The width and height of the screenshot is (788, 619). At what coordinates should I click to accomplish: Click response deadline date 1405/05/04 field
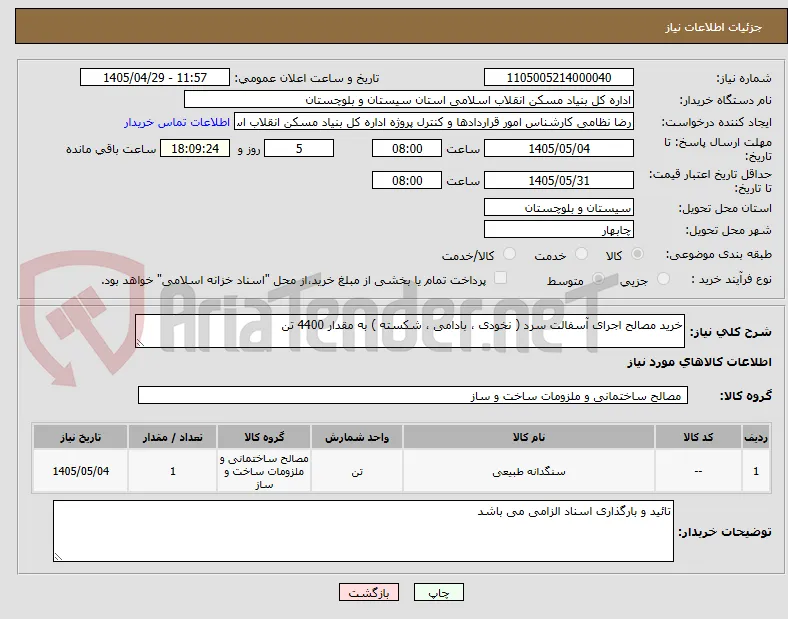tap(559, 148)
